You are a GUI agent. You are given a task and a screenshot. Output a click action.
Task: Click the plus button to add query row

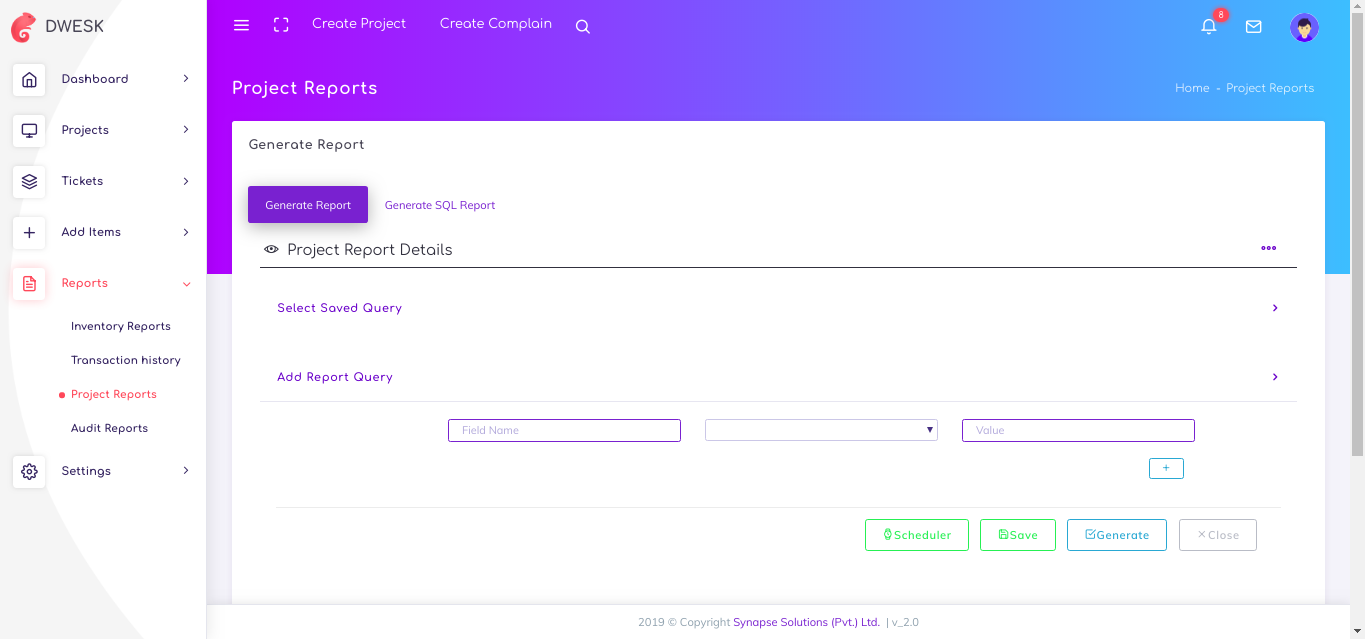pos(1166,468)
